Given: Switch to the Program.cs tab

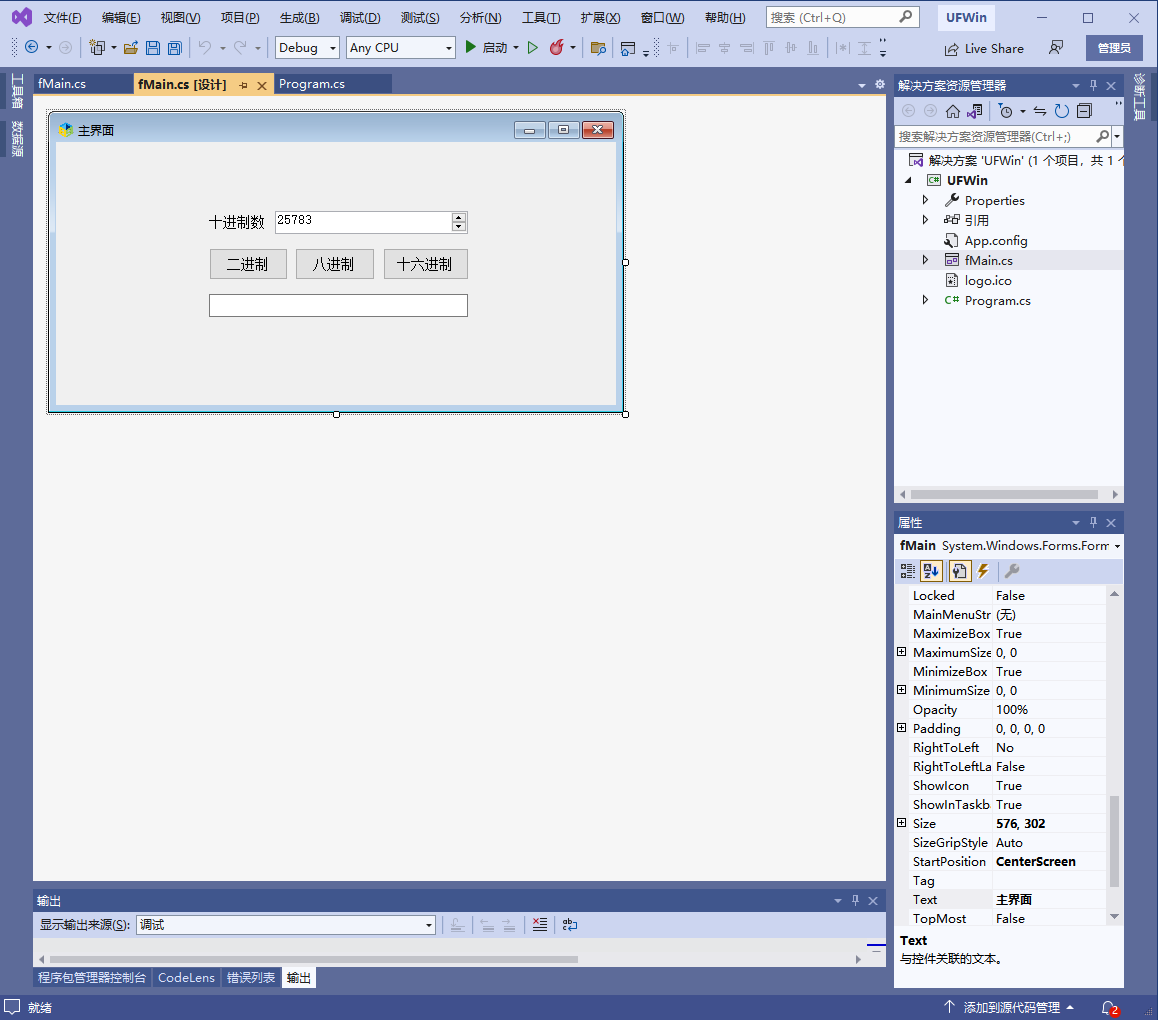Looking at the screenshot, I should pyautogui.click(x=312, y=84).
